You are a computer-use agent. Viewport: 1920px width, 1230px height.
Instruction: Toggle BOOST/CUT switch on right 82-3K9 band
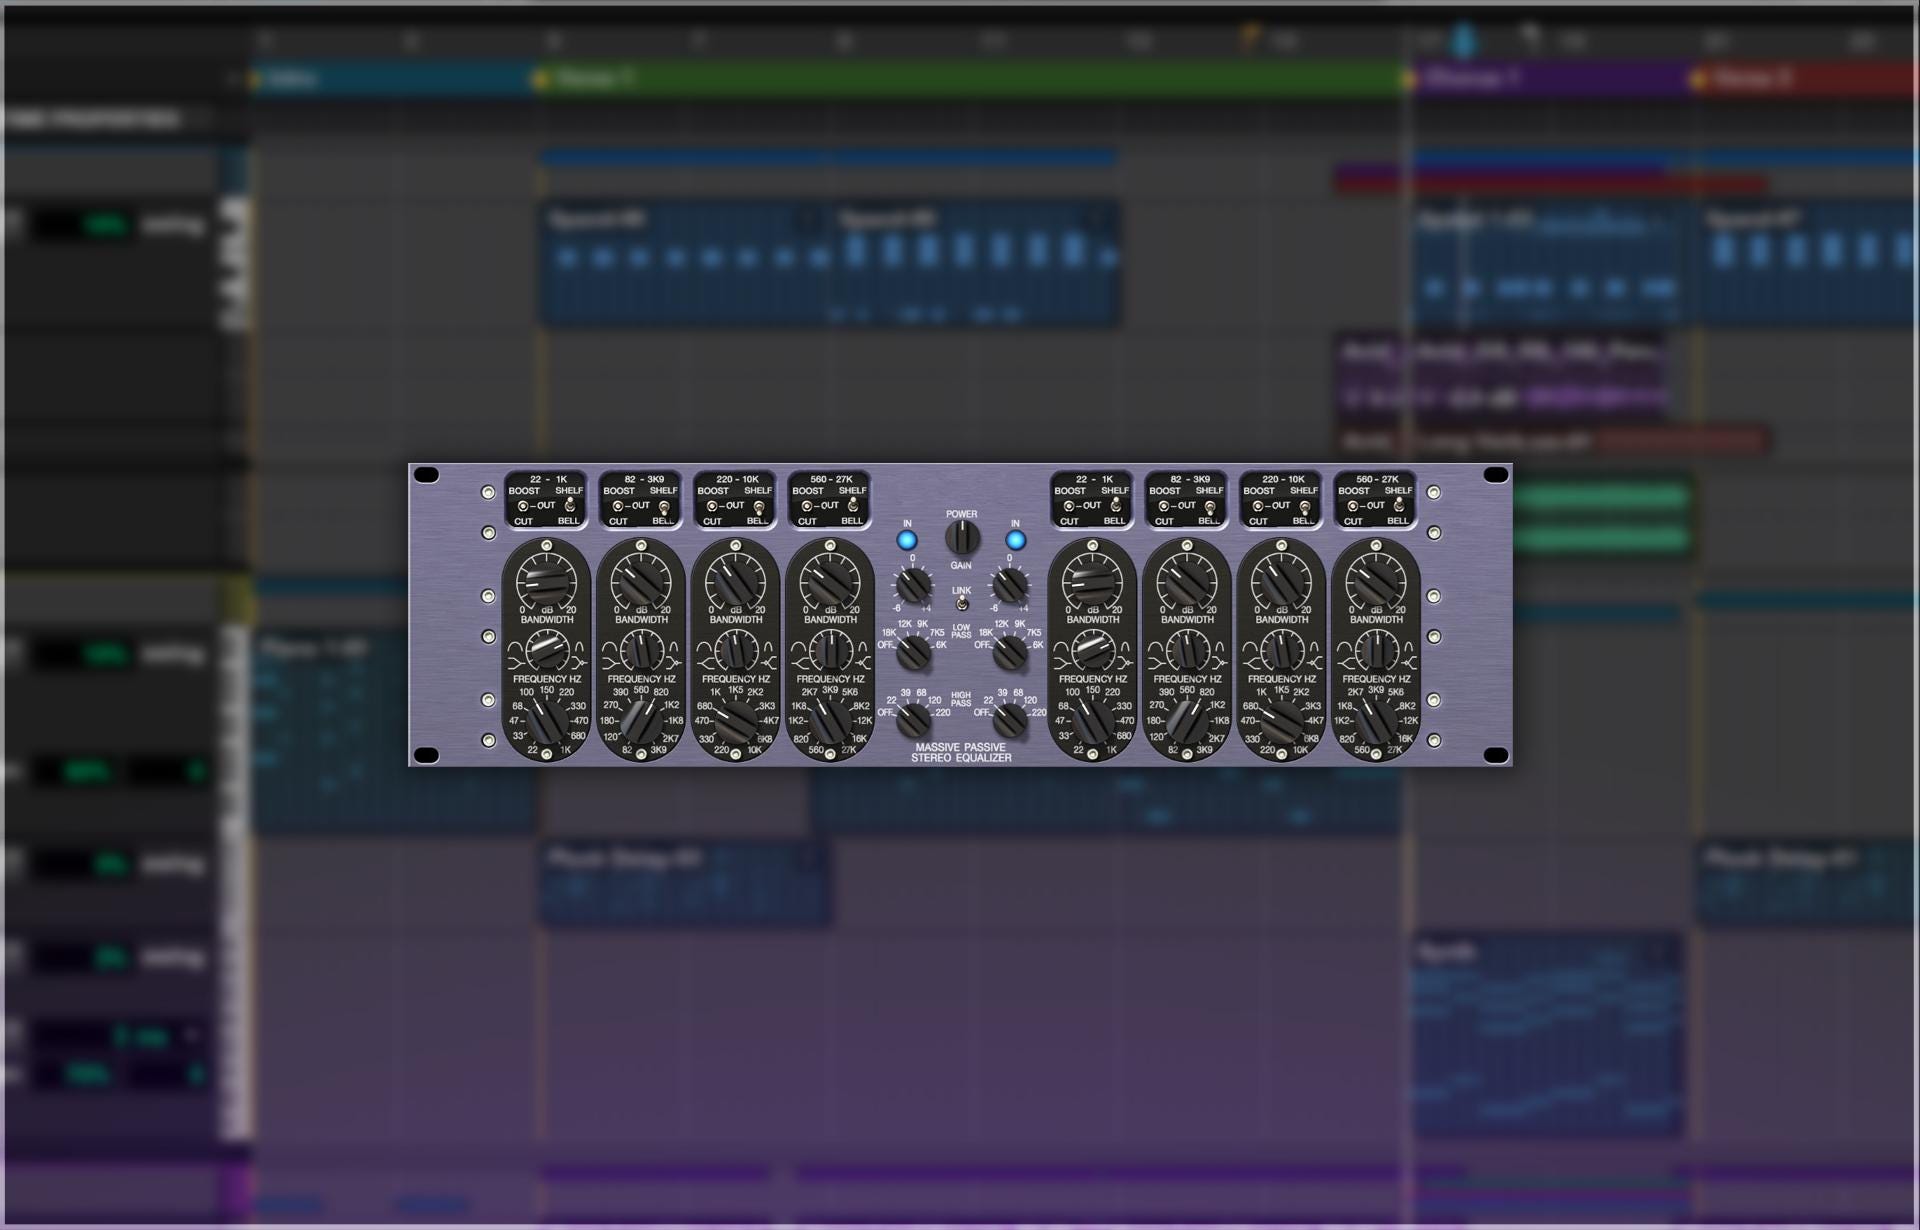(x=1164, y=506)
